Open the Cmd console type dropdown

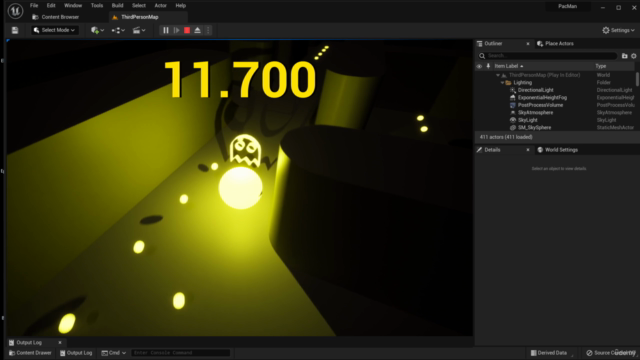[113, 353]
